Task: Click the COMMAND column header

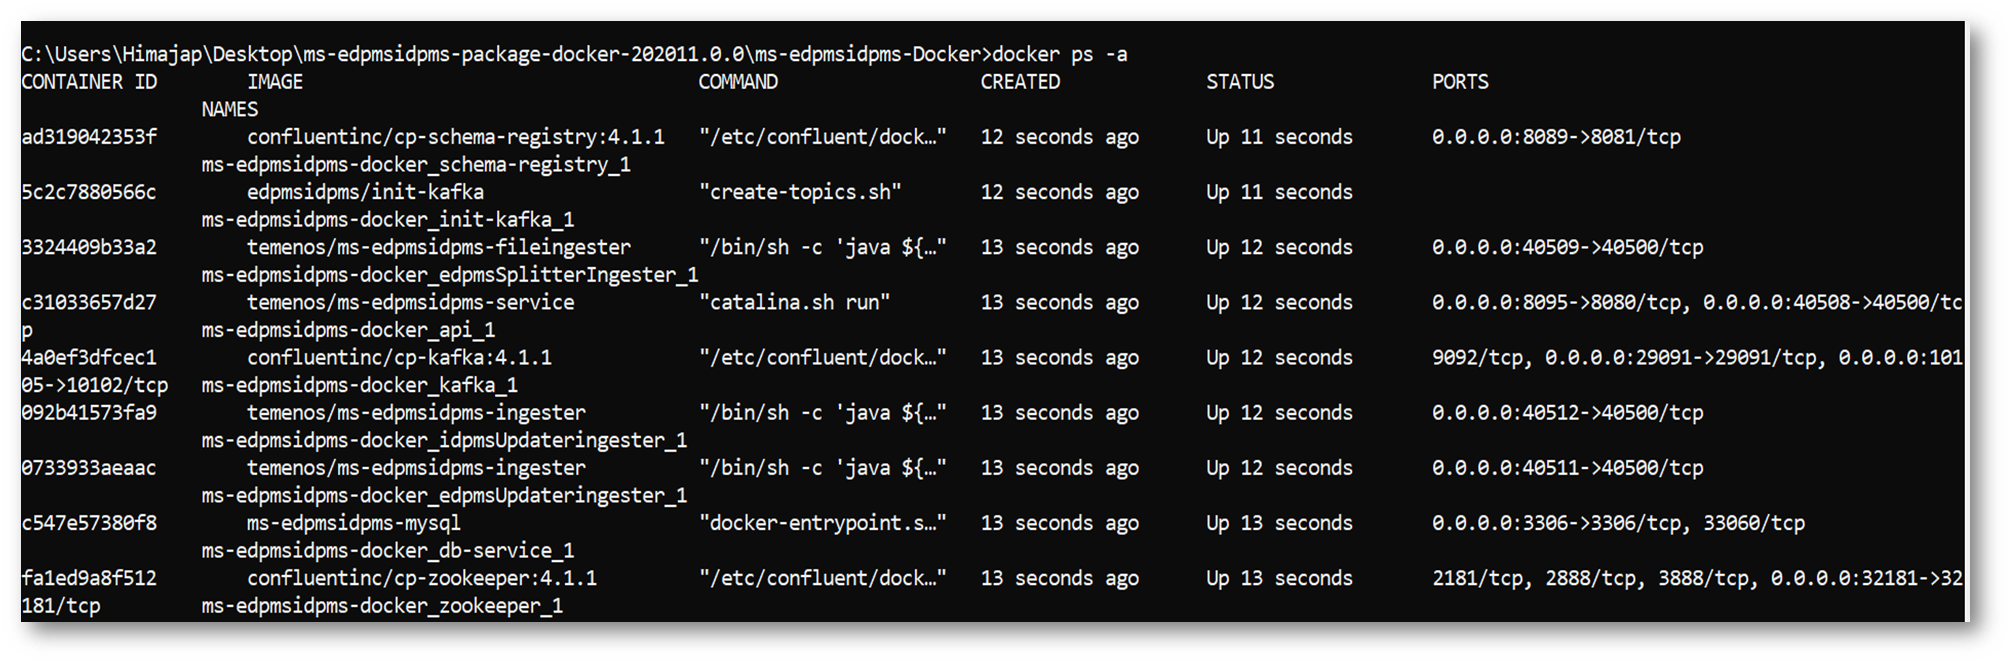Action: point(738,82)
